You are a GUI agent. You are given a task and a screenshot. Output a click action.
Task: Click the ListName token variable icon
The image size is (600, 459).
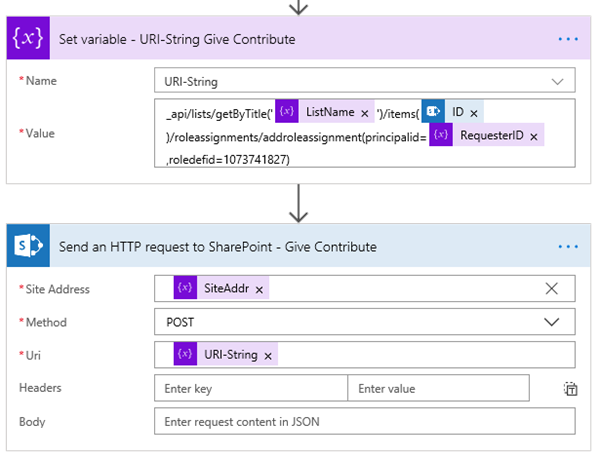[x=287, y=112]
